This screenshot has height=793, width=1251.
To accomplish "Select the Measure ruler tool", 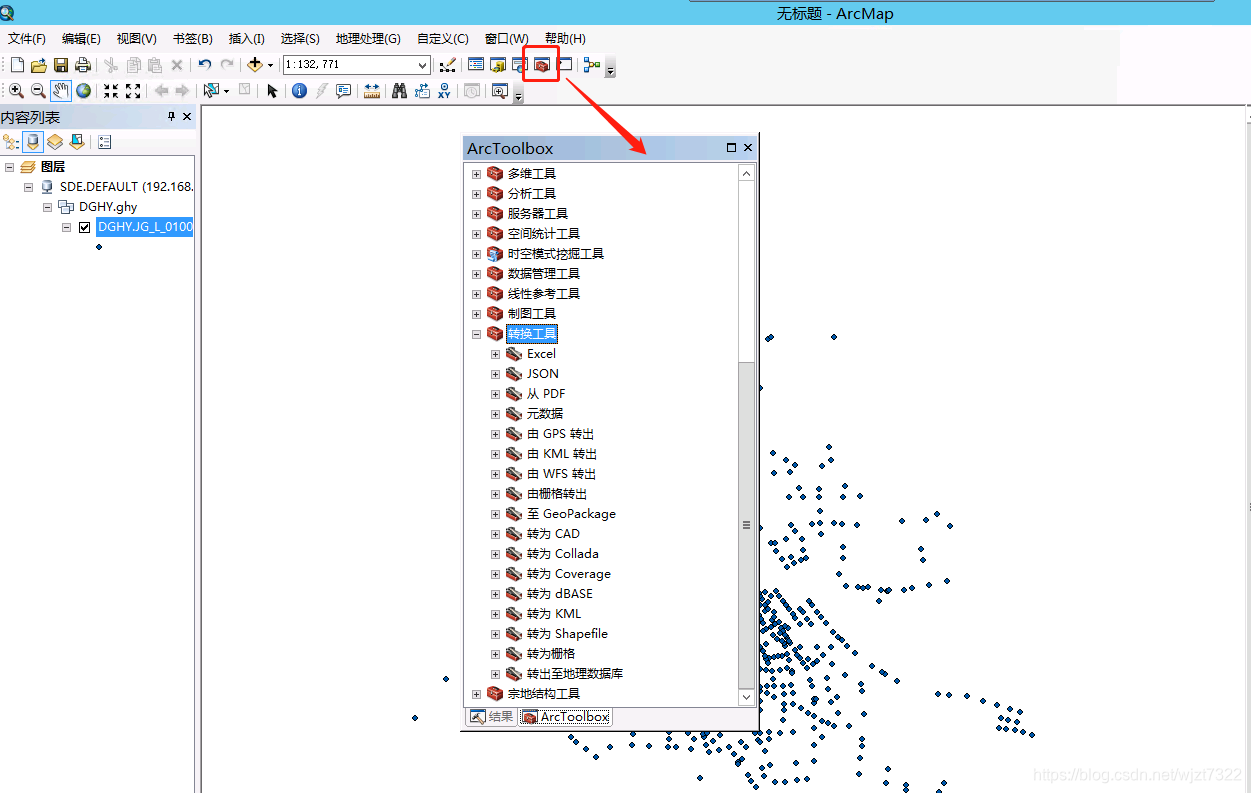I will (372, 91).
